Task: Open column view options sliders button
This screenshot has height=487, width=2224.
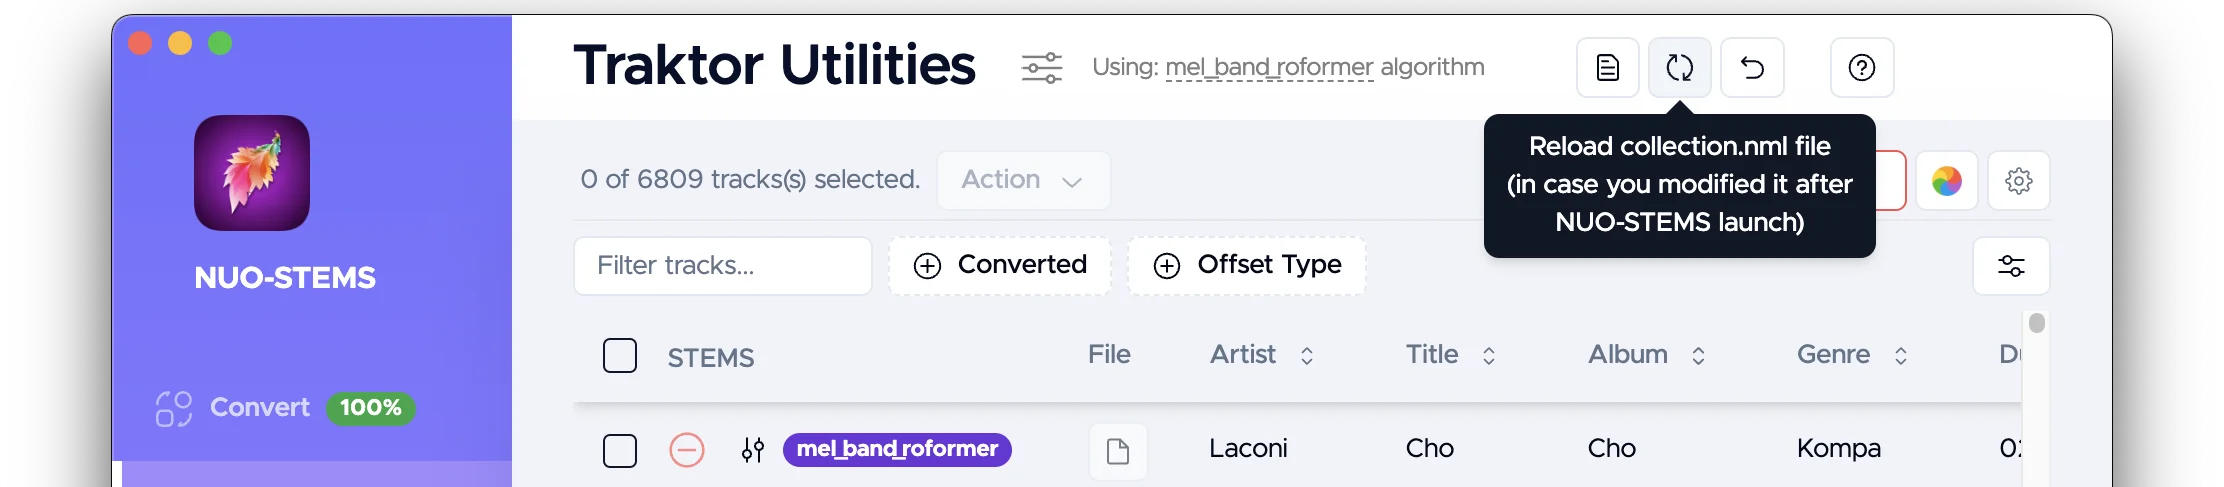Action: 2011,266
